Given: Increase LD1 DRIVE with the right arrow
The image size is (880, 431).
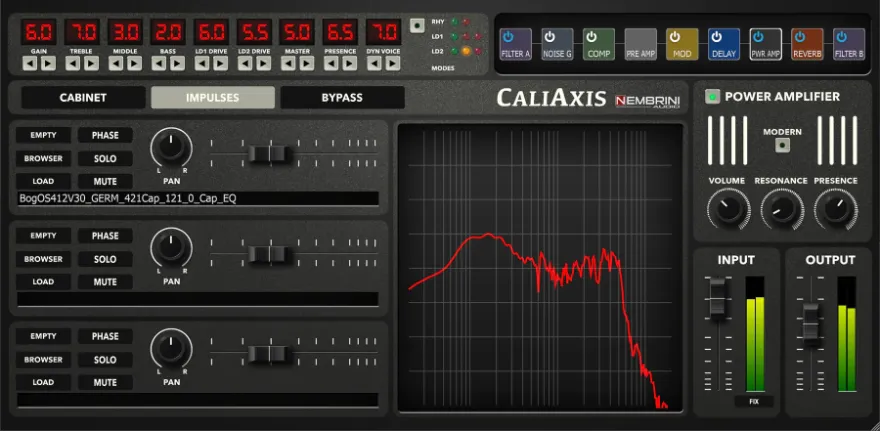Looking at the screenshot, I should [x=221, y=63].
